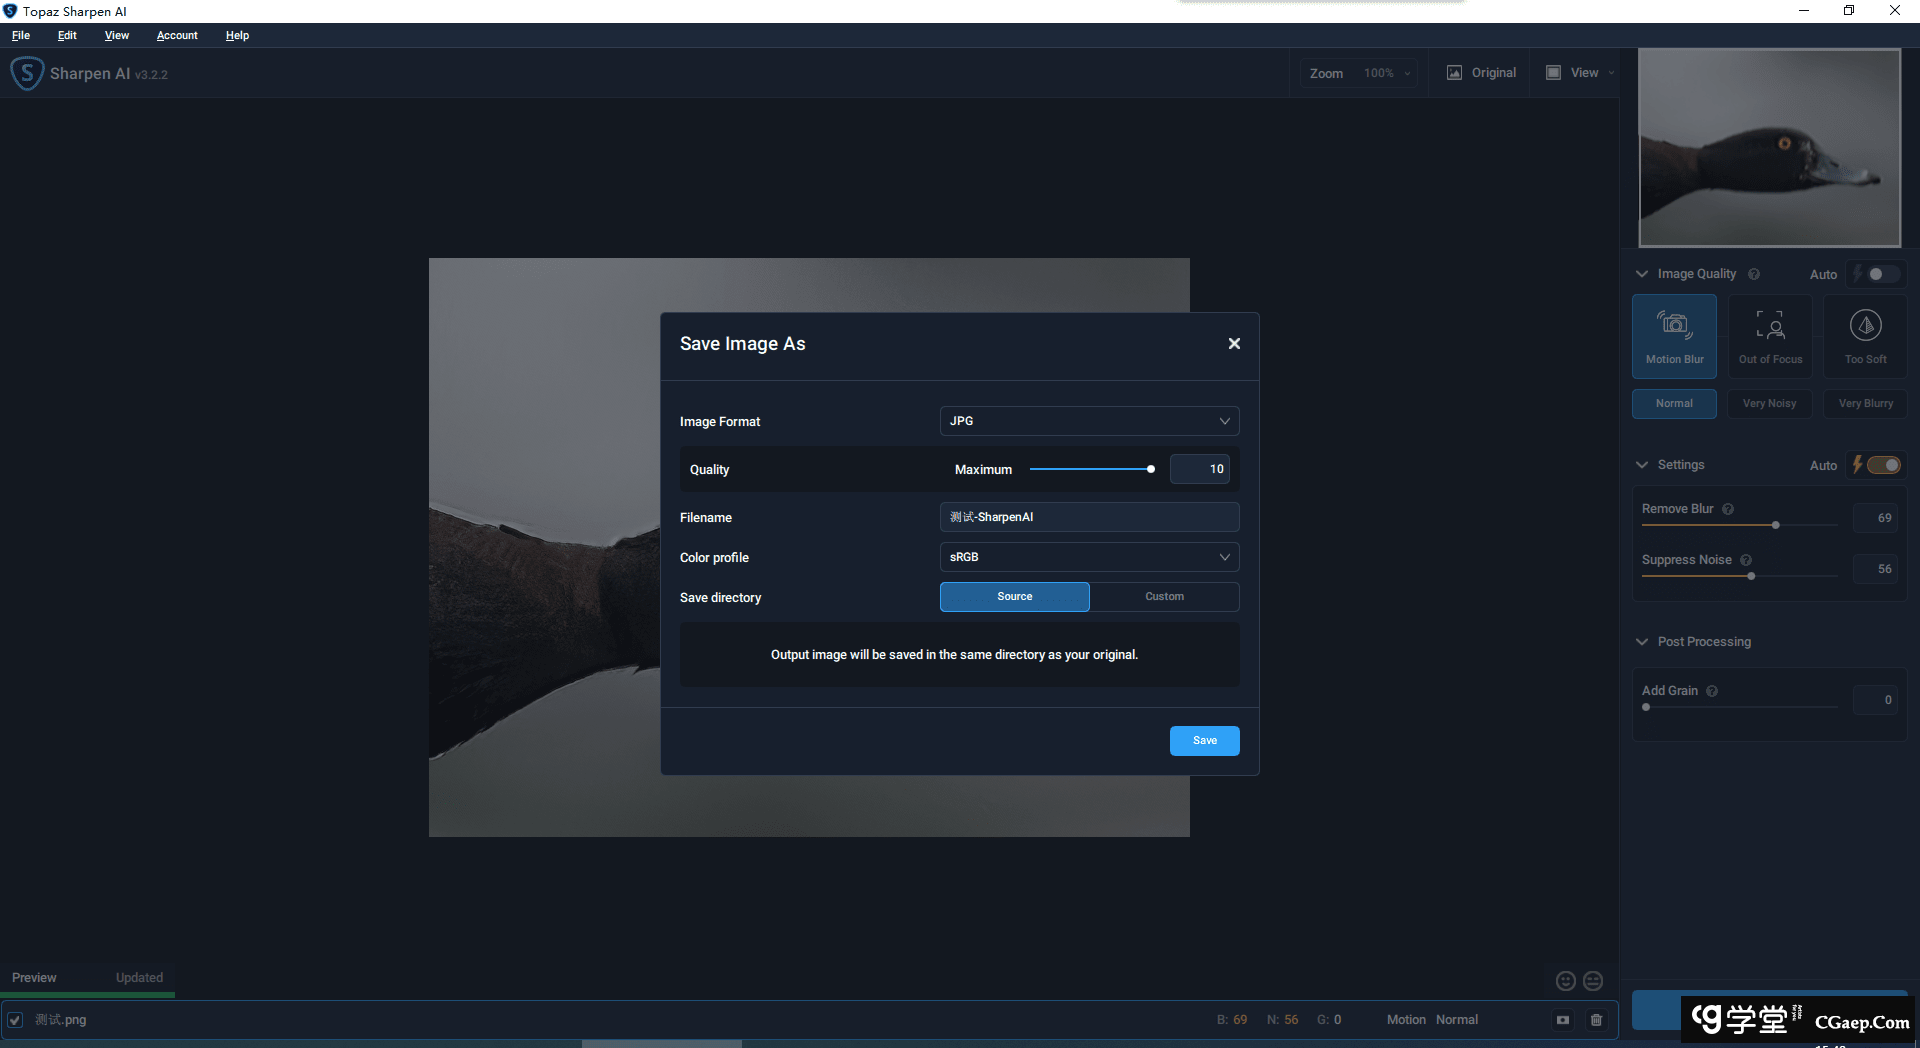Click the Filename text field
This screenshot has height=1048, width=1920.
click(x=1089, y=517)
